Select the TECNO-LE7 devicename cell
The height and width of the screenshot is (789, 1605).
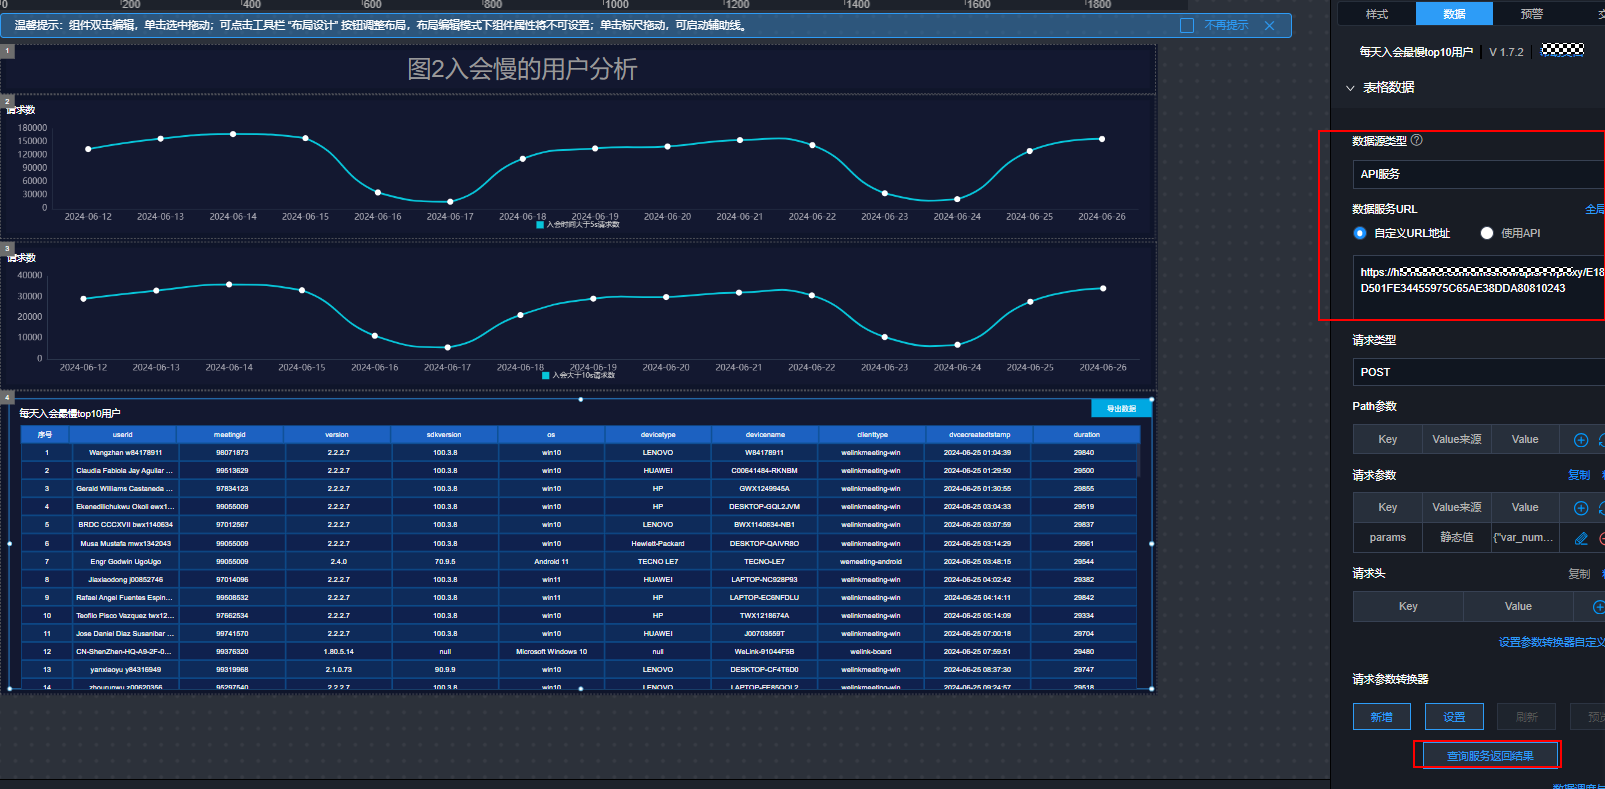(x=765, y=562)
